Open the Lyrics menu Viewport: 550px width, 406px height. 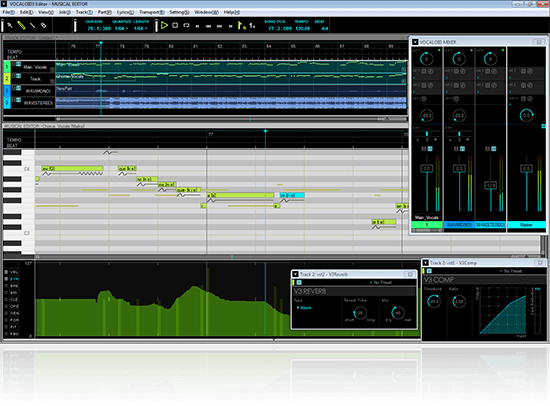point(125,12)
